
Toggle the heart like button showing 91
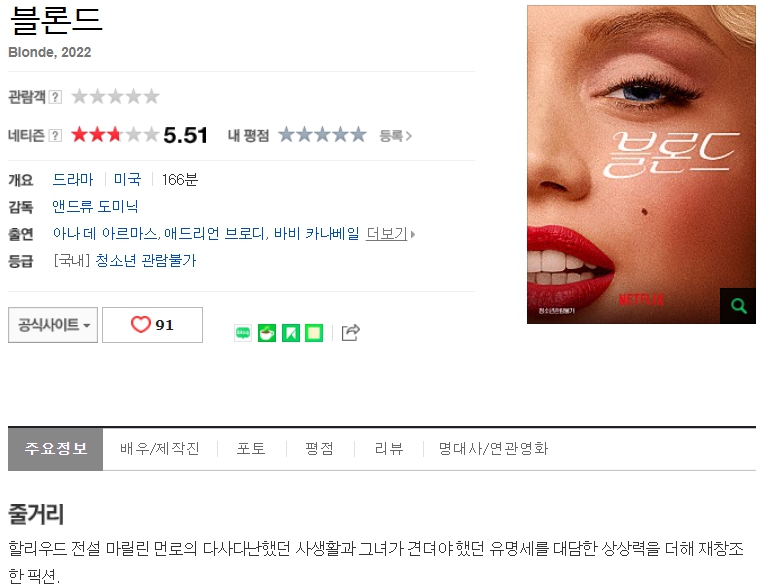152,325
